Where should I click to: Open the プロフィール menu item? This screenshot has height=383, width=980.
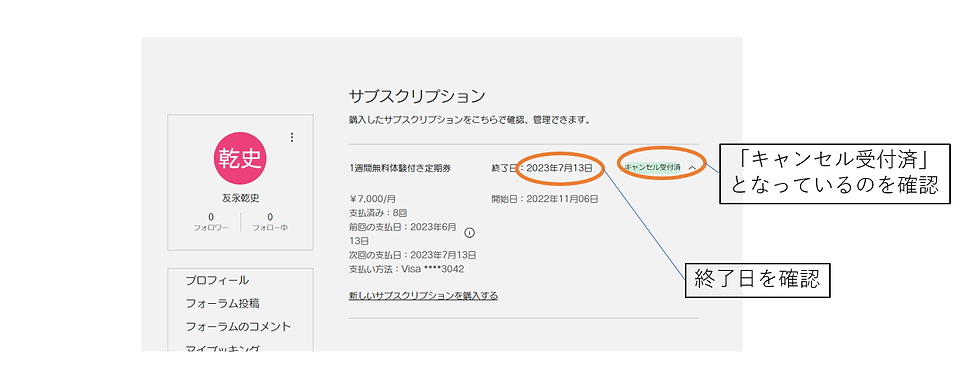tap(217, 281)
